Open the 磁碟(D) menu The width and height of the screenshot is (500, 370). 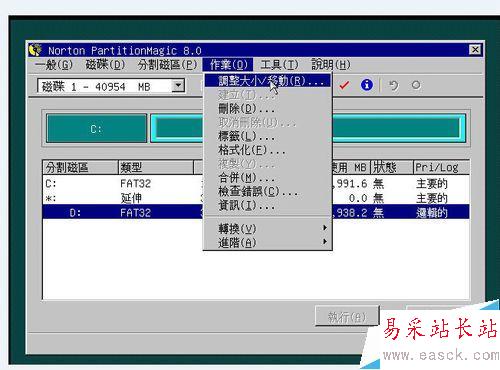[105, 64]
